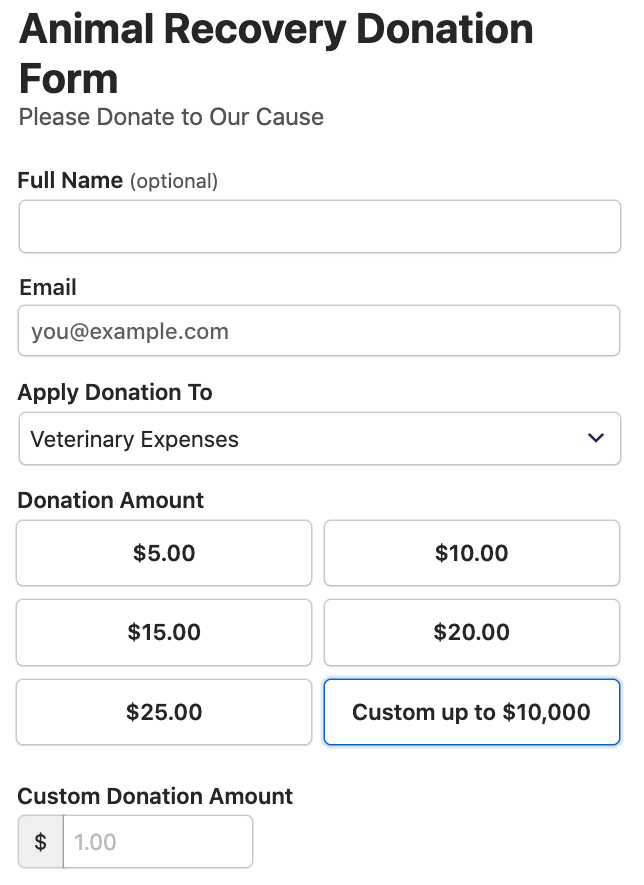Click the Apply Donation To label
Viewport: 644px width, 885px height.
point(115,393)
